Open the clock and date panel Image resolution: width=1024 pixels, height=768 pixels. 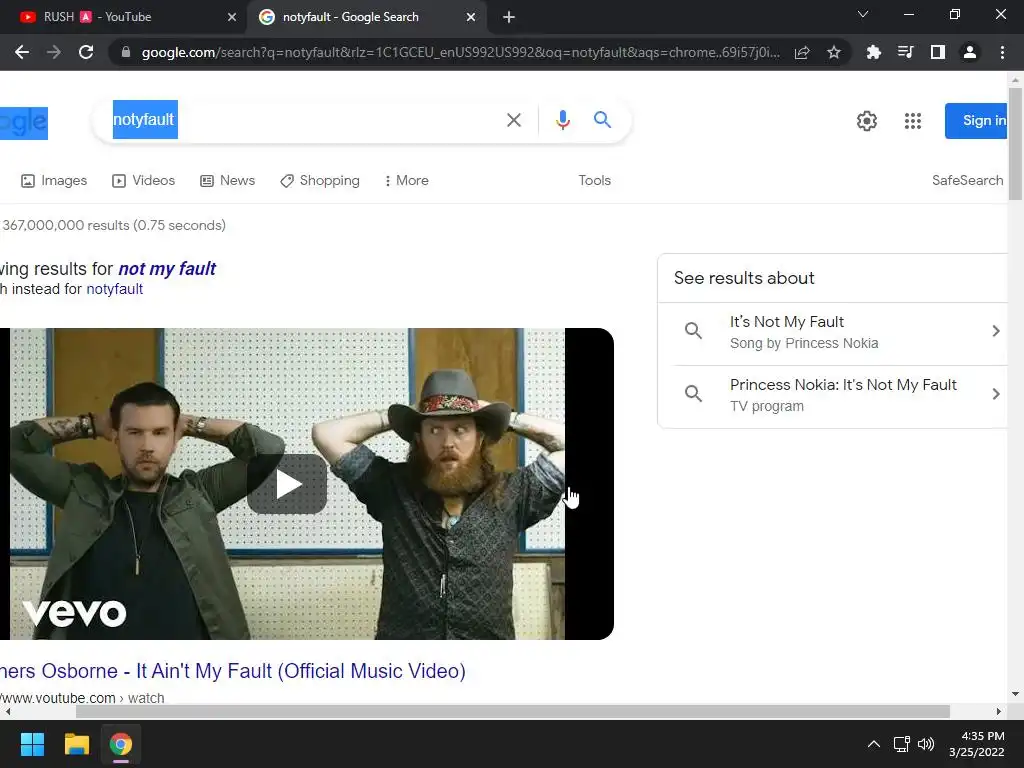click(977, 744)
